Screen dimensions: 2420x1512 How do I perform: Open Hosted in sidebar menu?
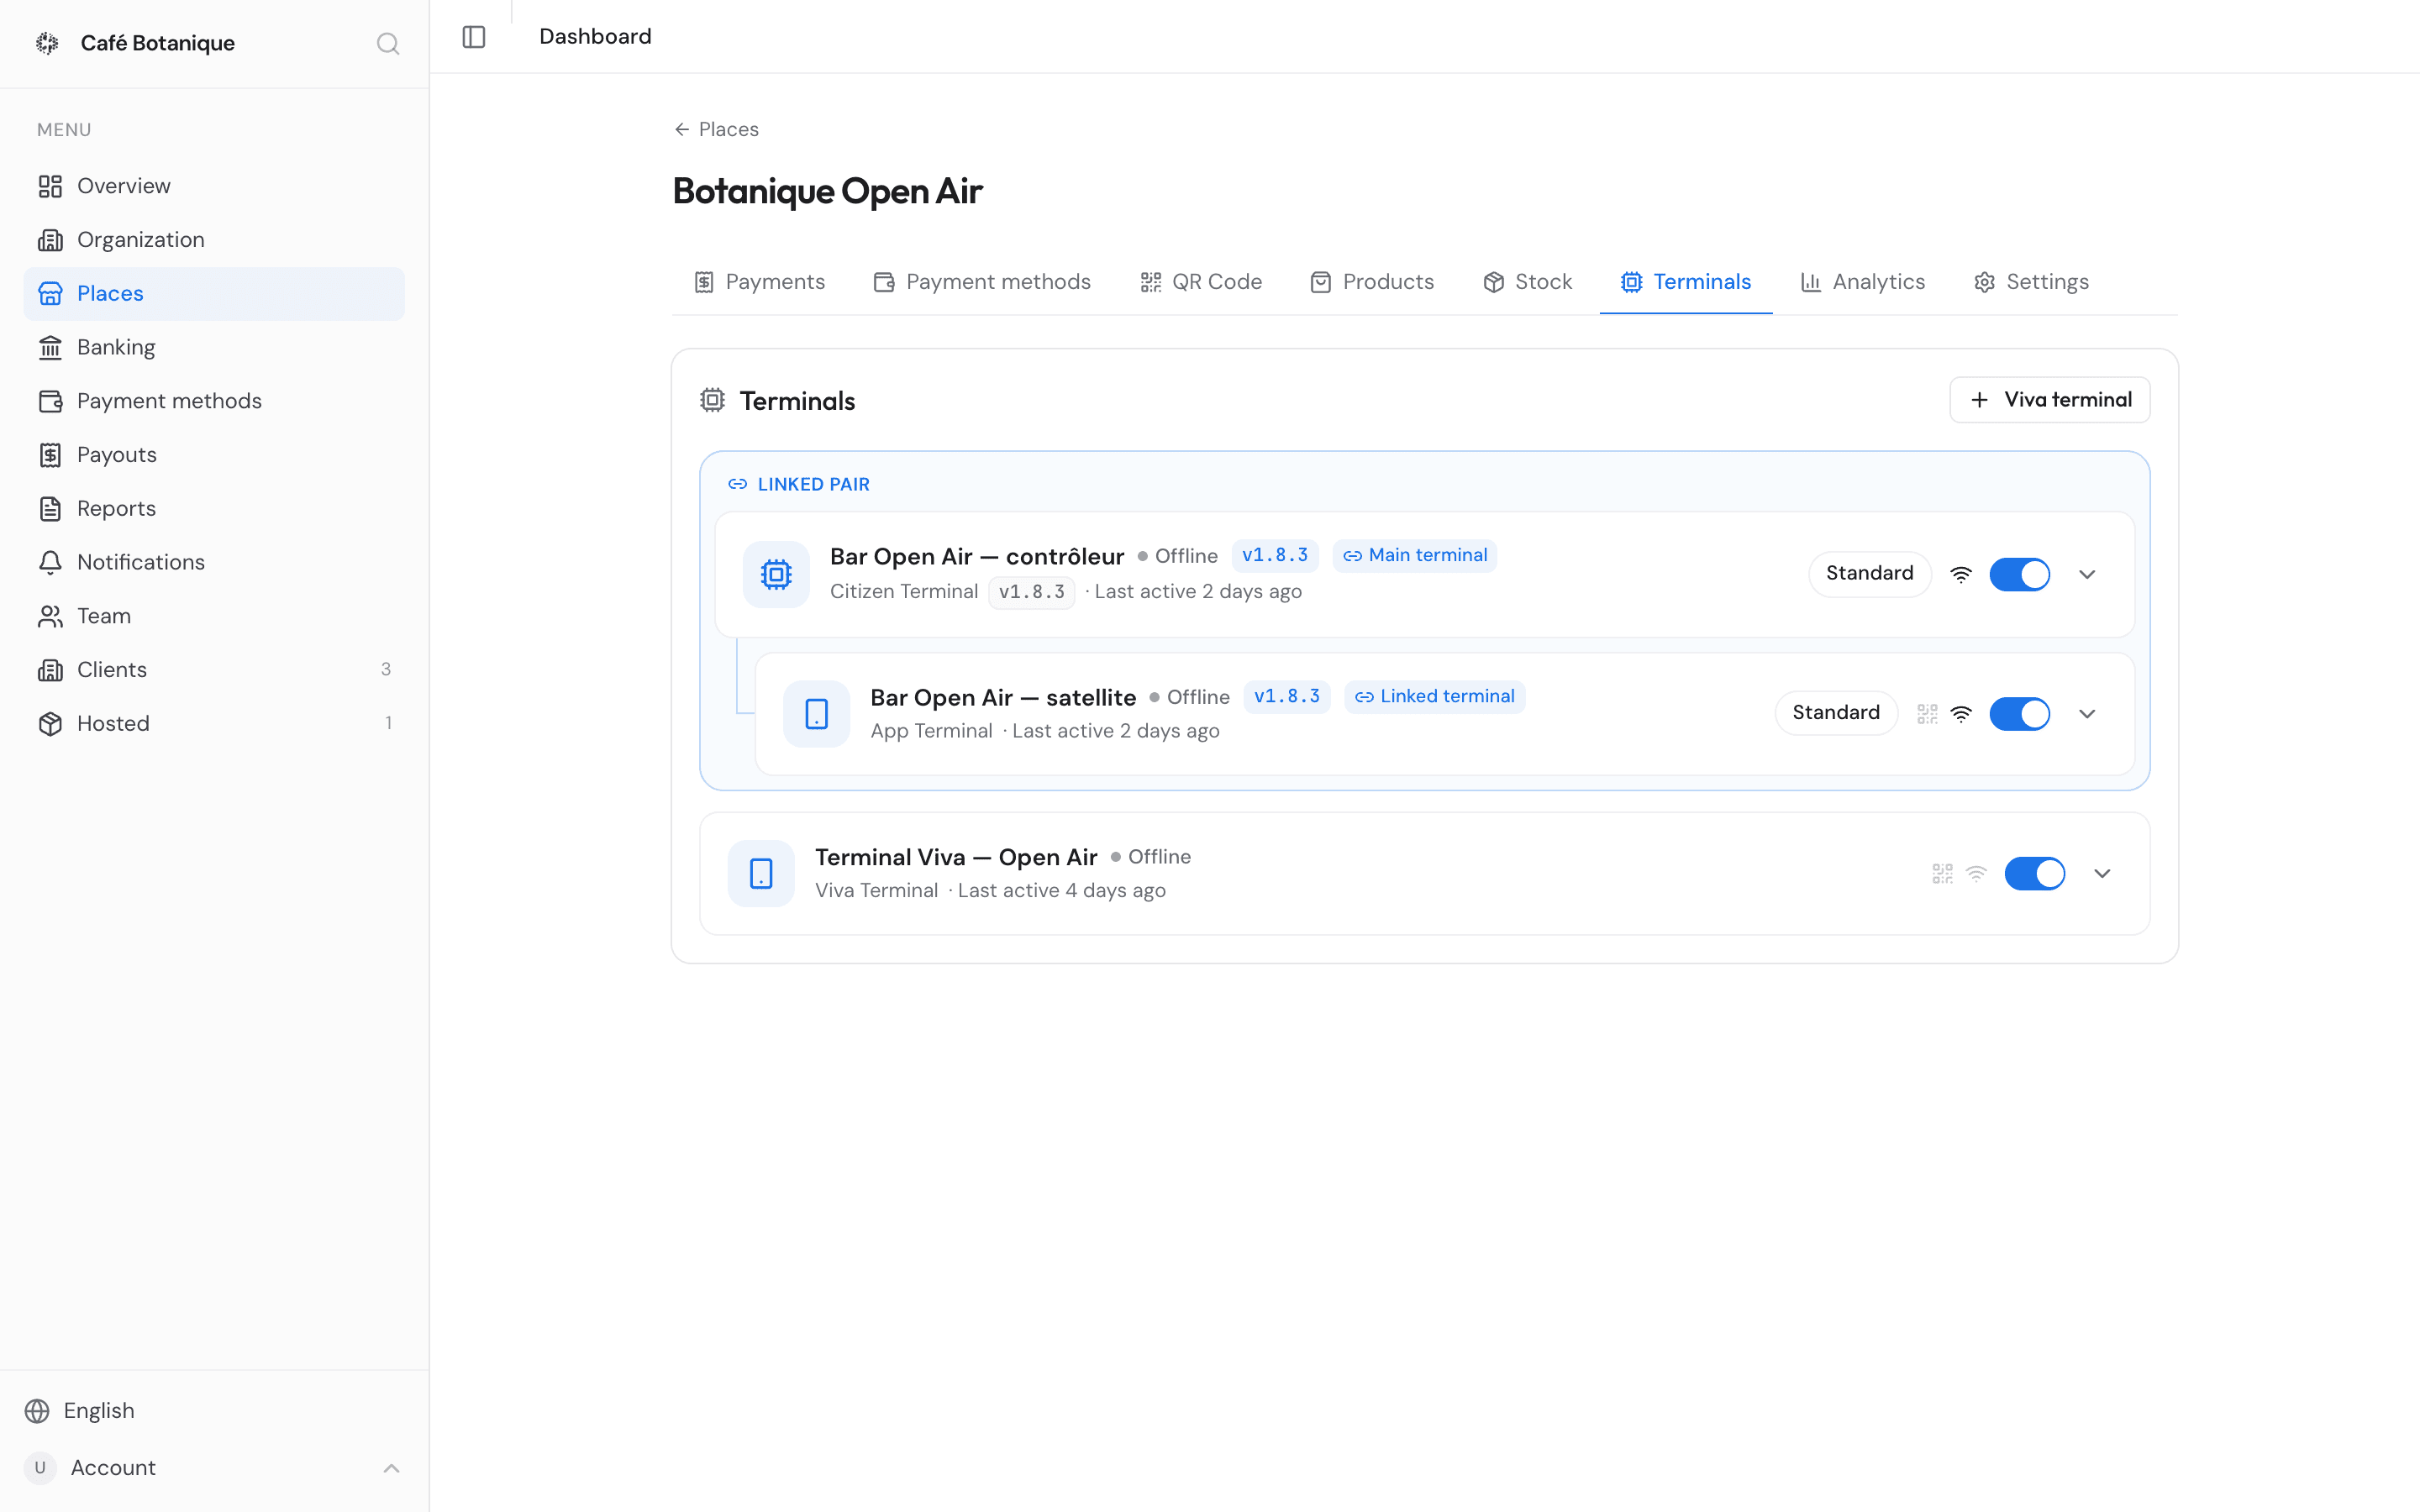pos(214,723)
